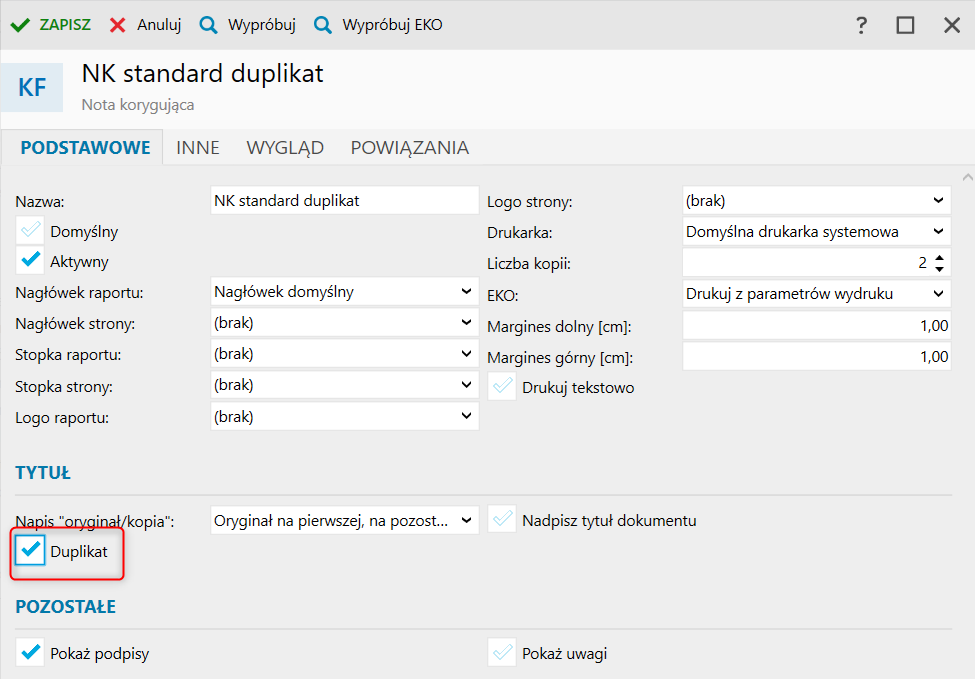Image resolution: width=975 pixels, height=679 pixels.
Task: Open help with the question mark icon
Action: 861,25
